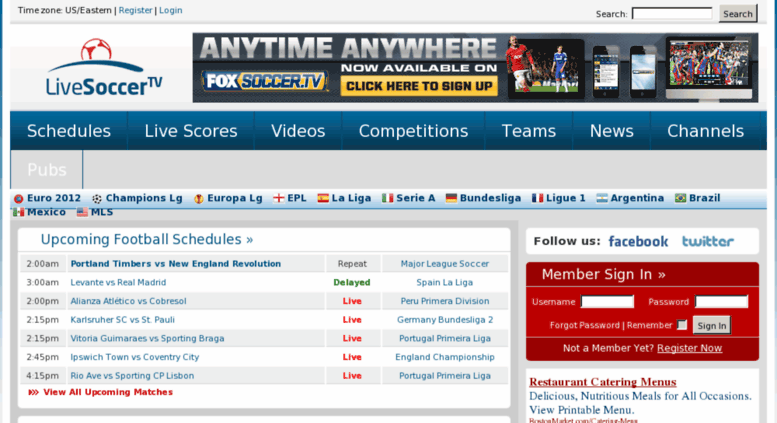The width and height of the screenshot is (777, 423).
Task: Open the Pubs tab
Action: [47, 169]
